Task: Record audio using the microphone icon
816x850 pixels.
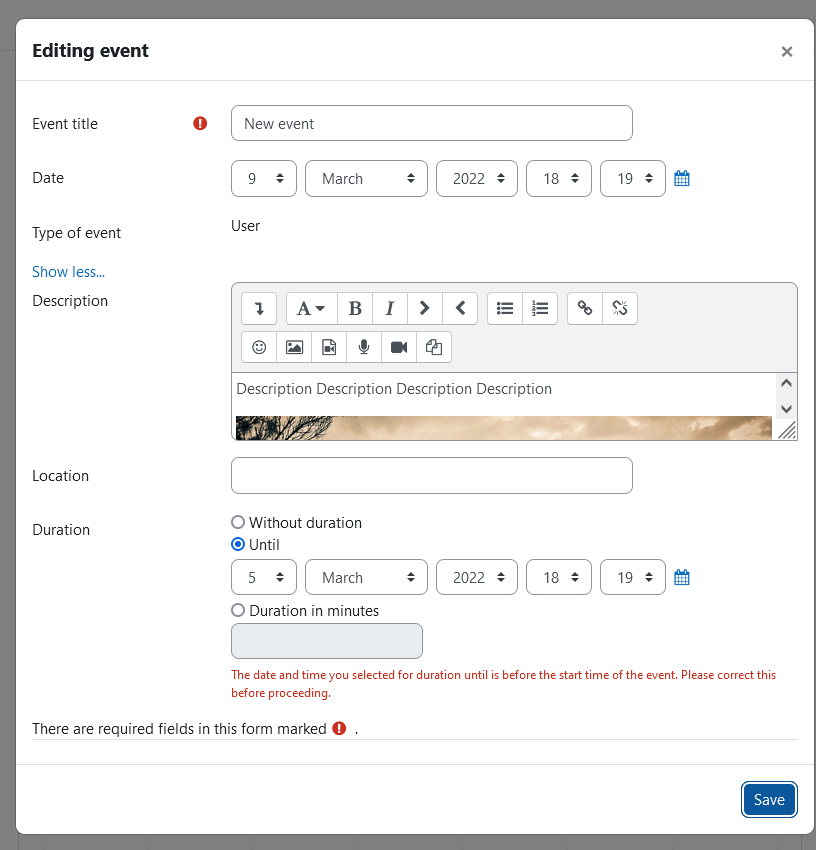Action: (364, 347)
